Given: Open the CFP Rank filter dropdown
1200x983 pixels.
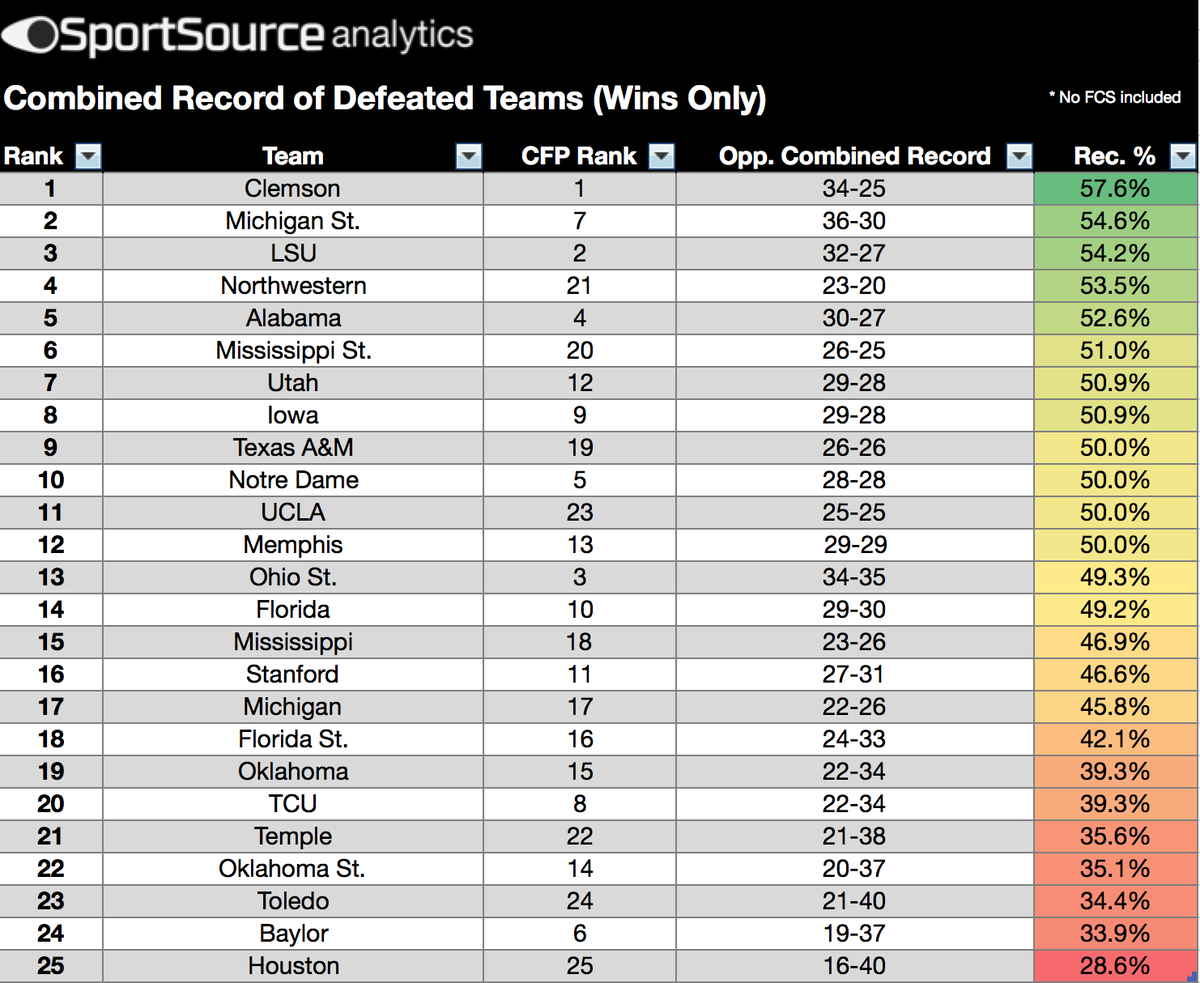Looking at the screenshot, I should tap(661, 156).
